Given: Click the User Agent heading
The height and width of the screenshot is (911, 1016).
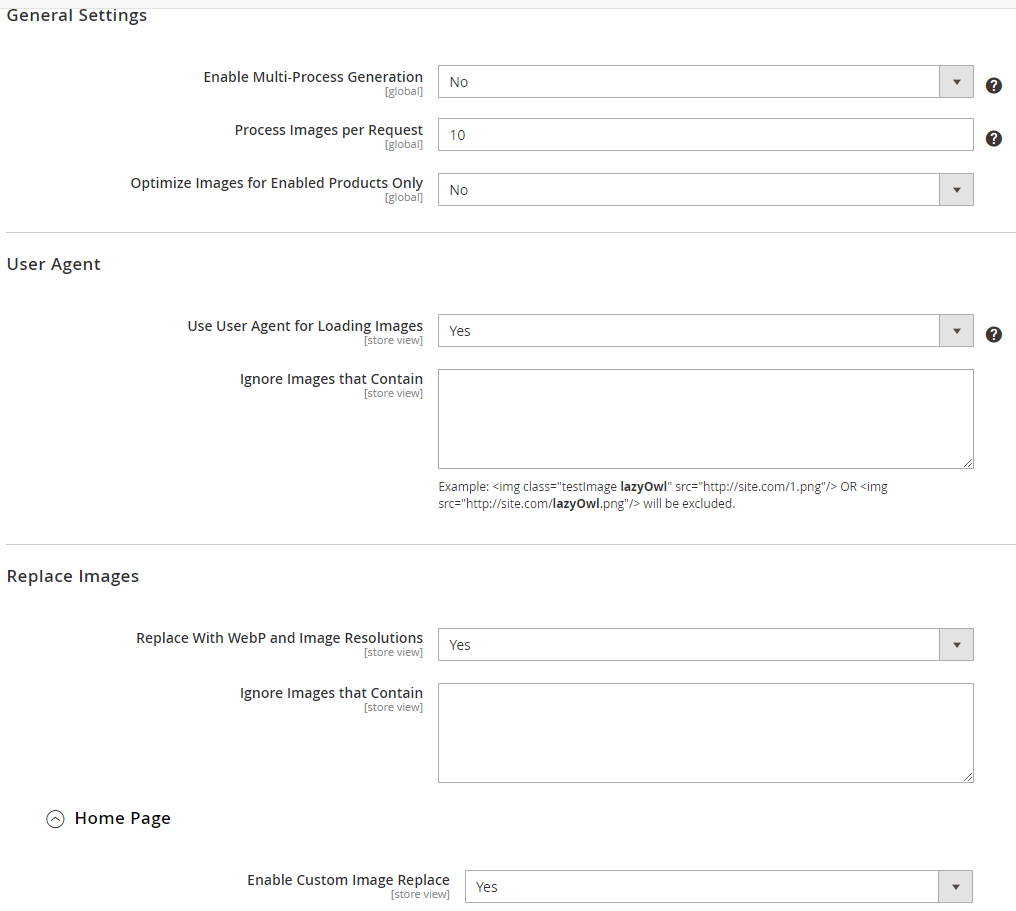Looking at the screenshot, I should (x=53, y=264).
